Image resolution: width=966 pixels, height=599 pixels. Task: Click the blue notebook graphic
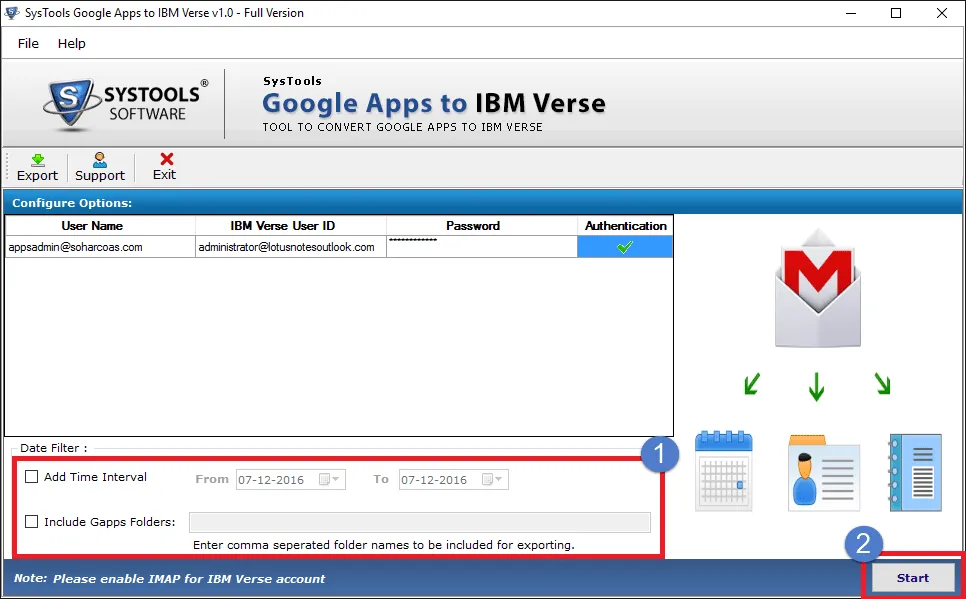pyautogui.click(x=915, y=473)
